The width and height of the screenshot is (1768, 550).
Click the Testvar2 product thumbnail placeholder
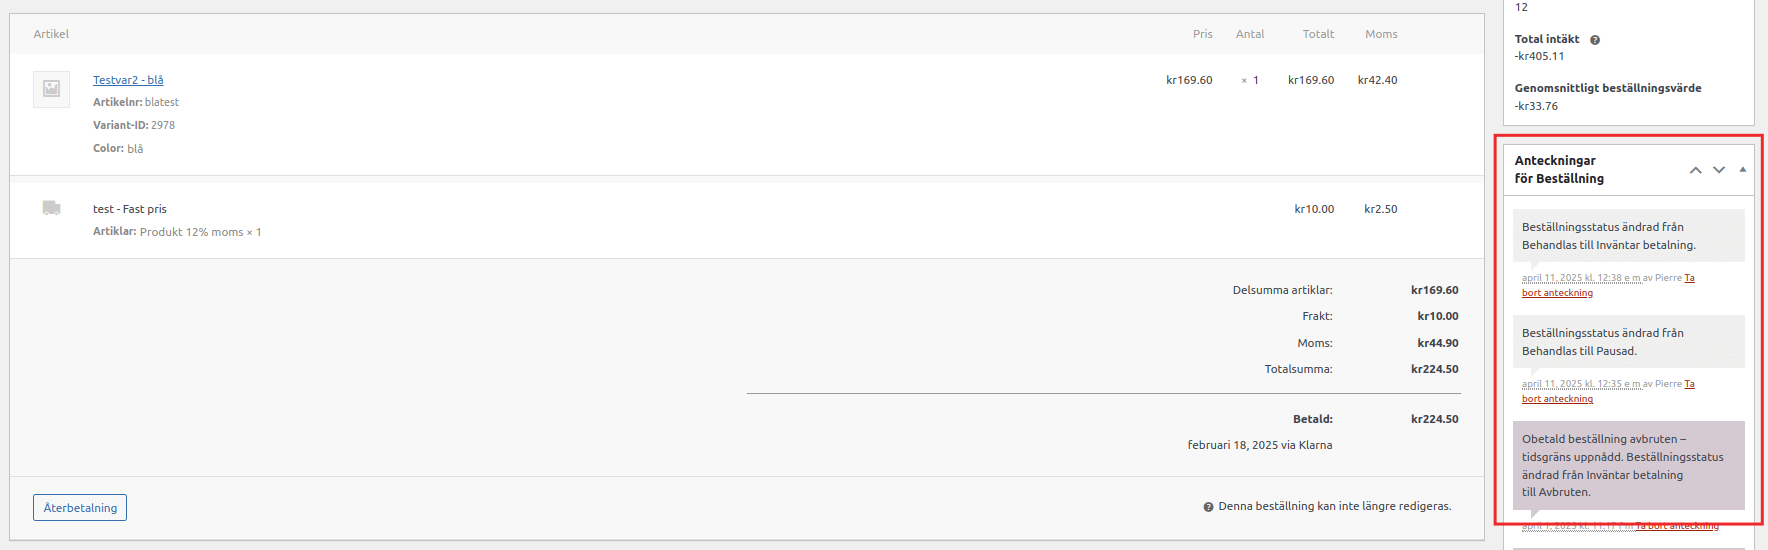tap(51, 89)
